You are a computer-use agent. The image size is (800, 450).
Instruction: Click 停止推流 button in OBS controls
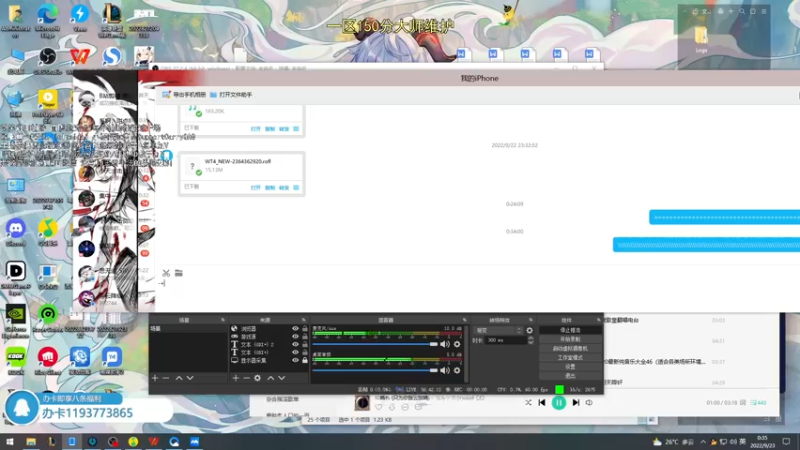click(570, 330)
